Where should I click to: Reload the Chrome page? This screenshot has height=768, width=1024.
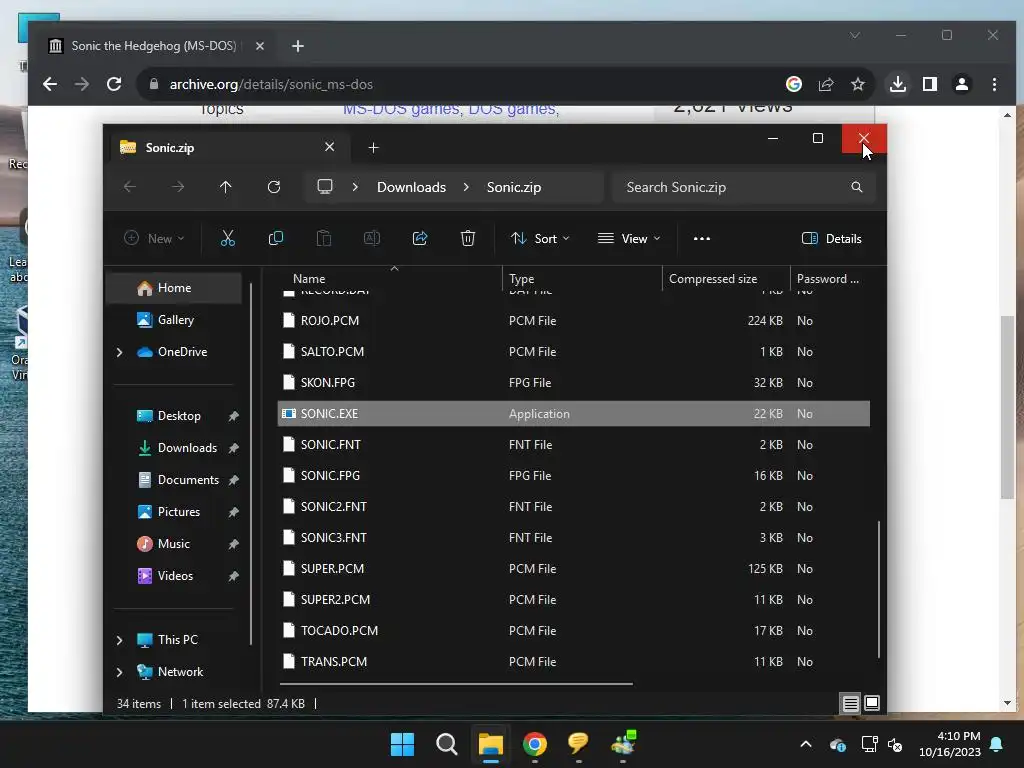[114, 84]
